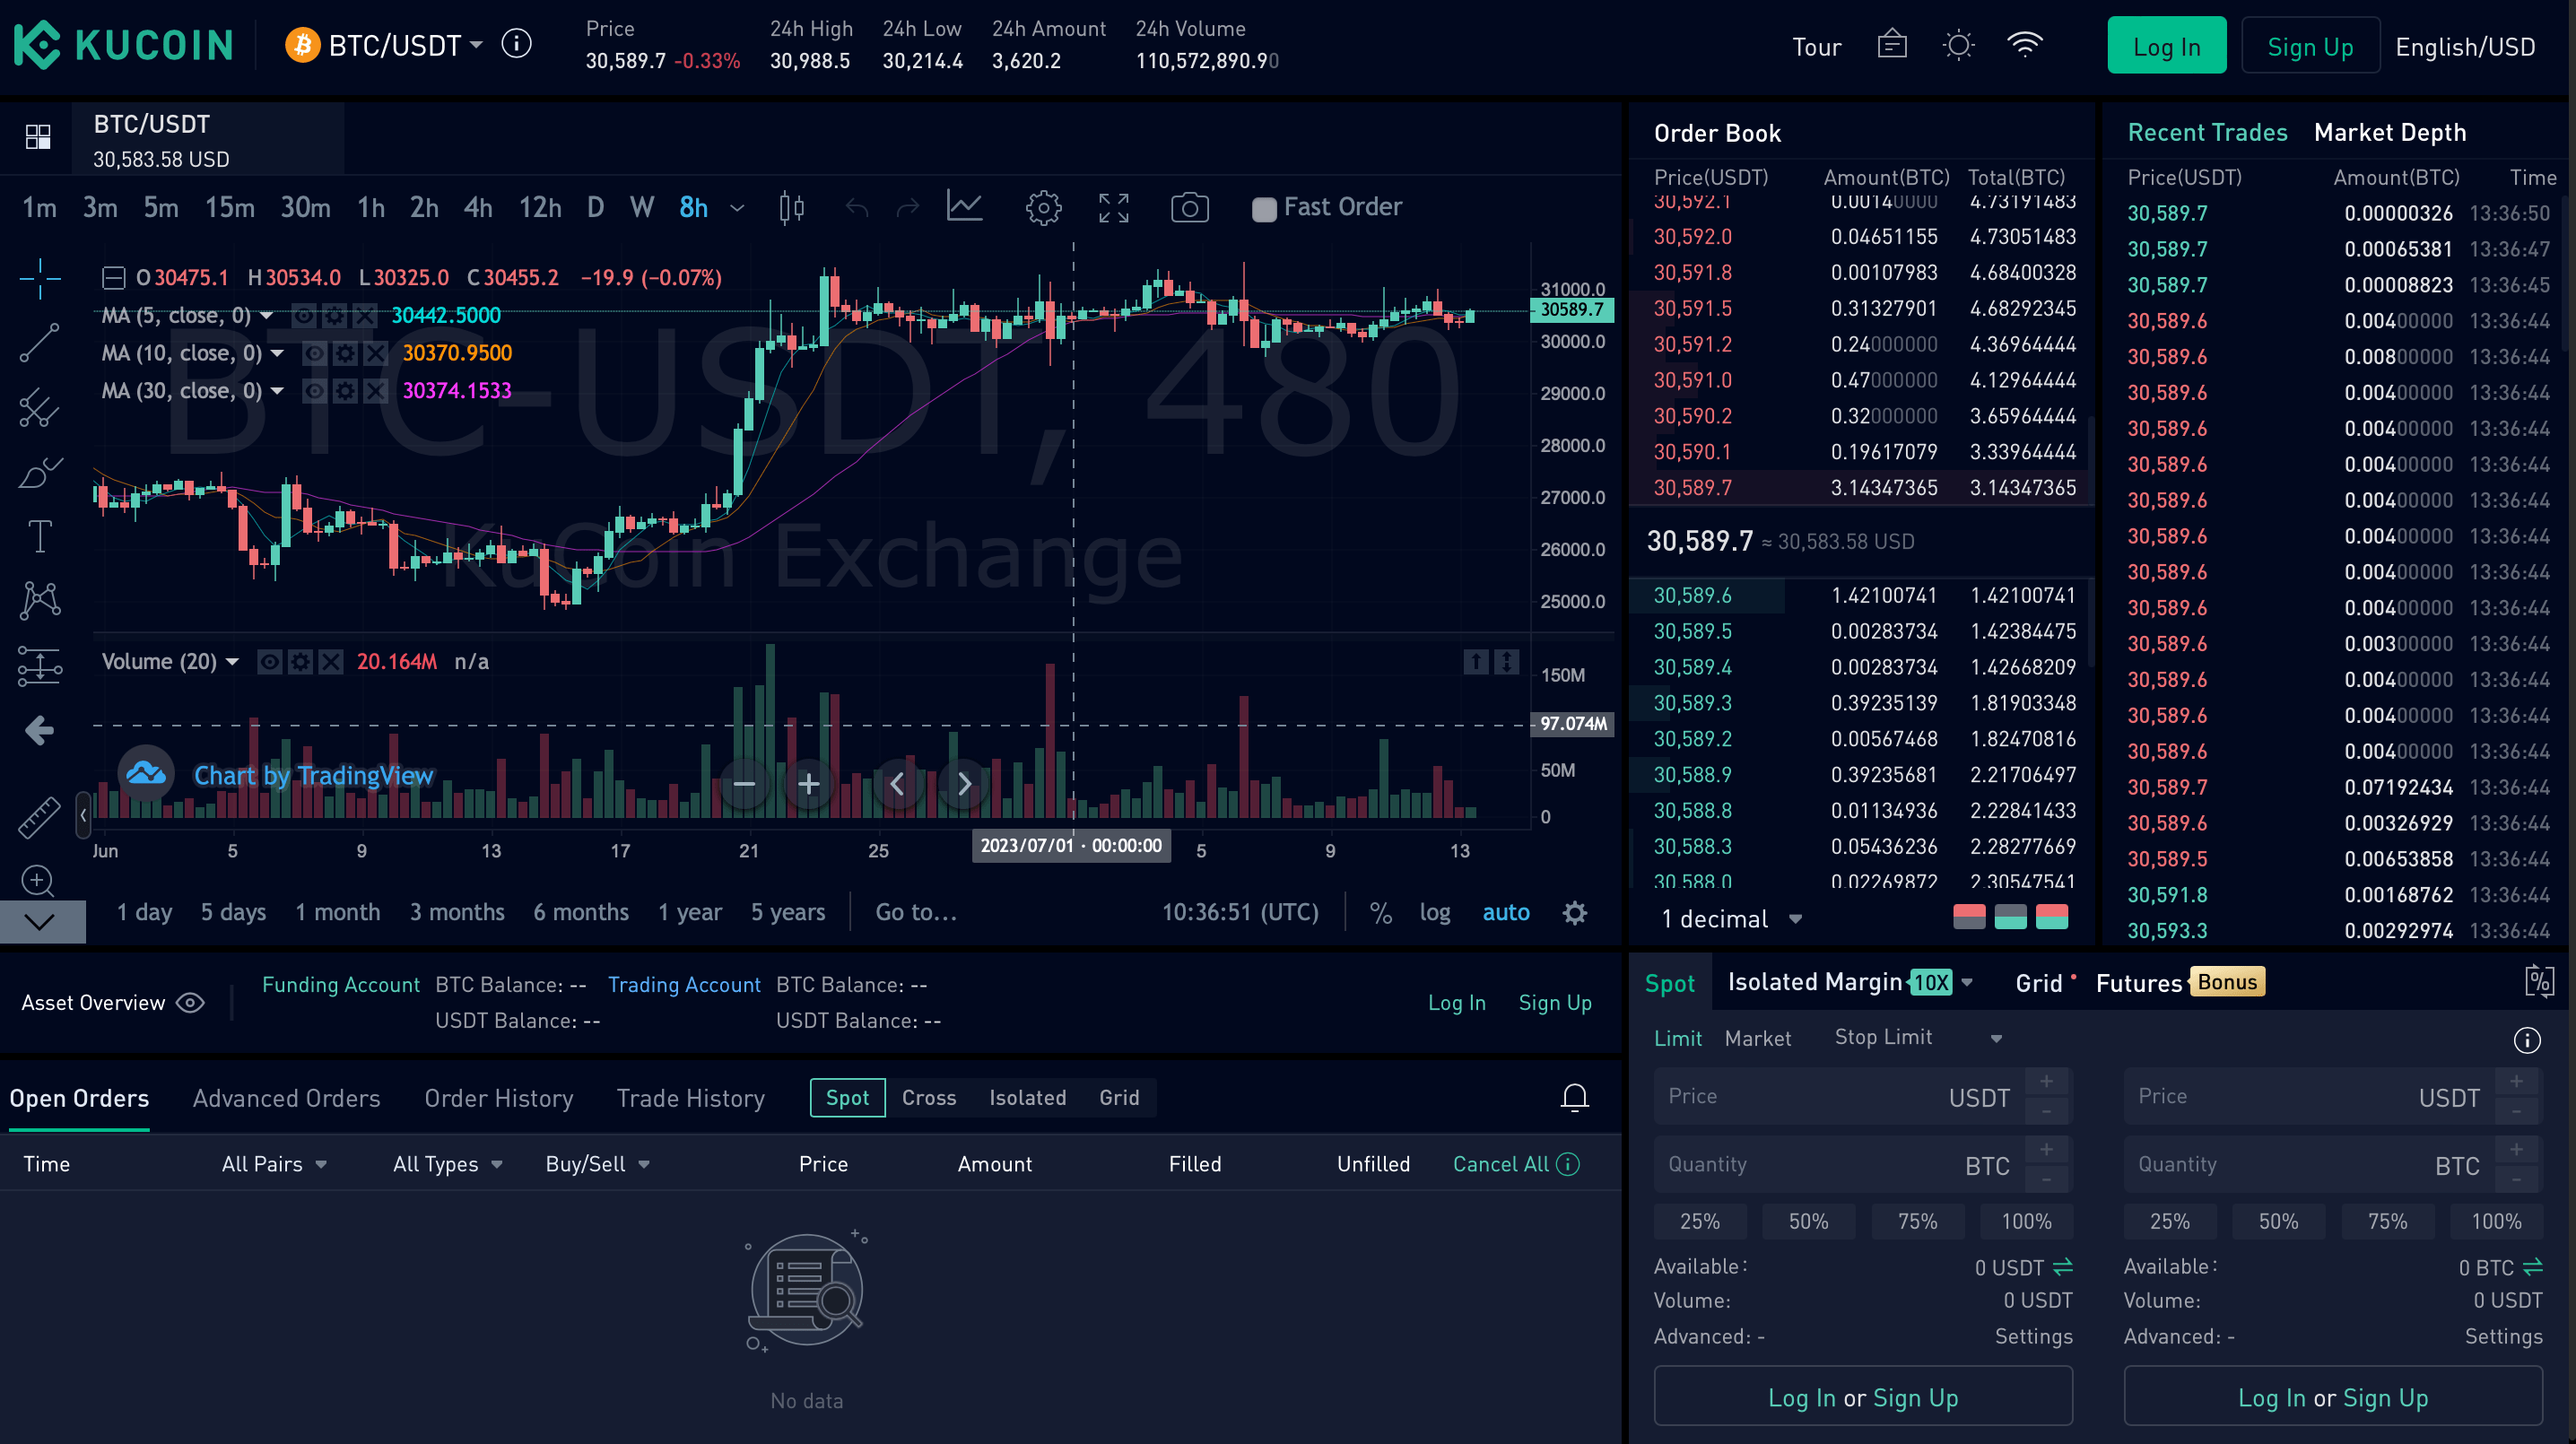Viewport: 2576px width, 1444px height.
Task: Take a chart snapshot with camera icon
Action: coord(1189,208)
